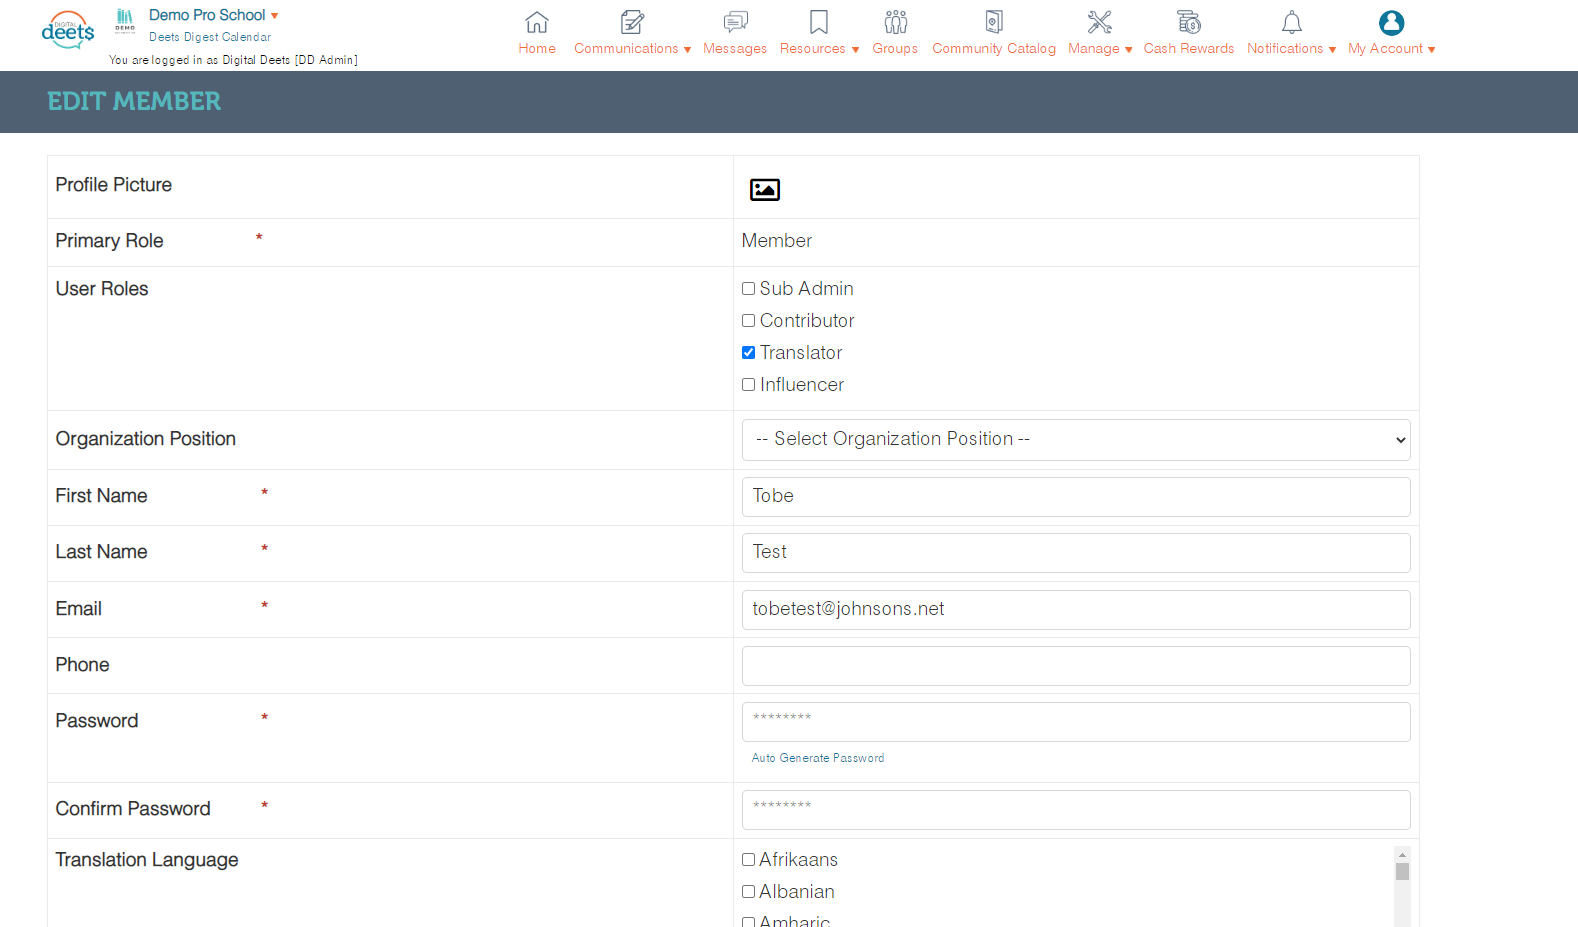This screenshot has height=927, width=1578.
Task: Open the Home house icon
Action: tap(537, 22)
